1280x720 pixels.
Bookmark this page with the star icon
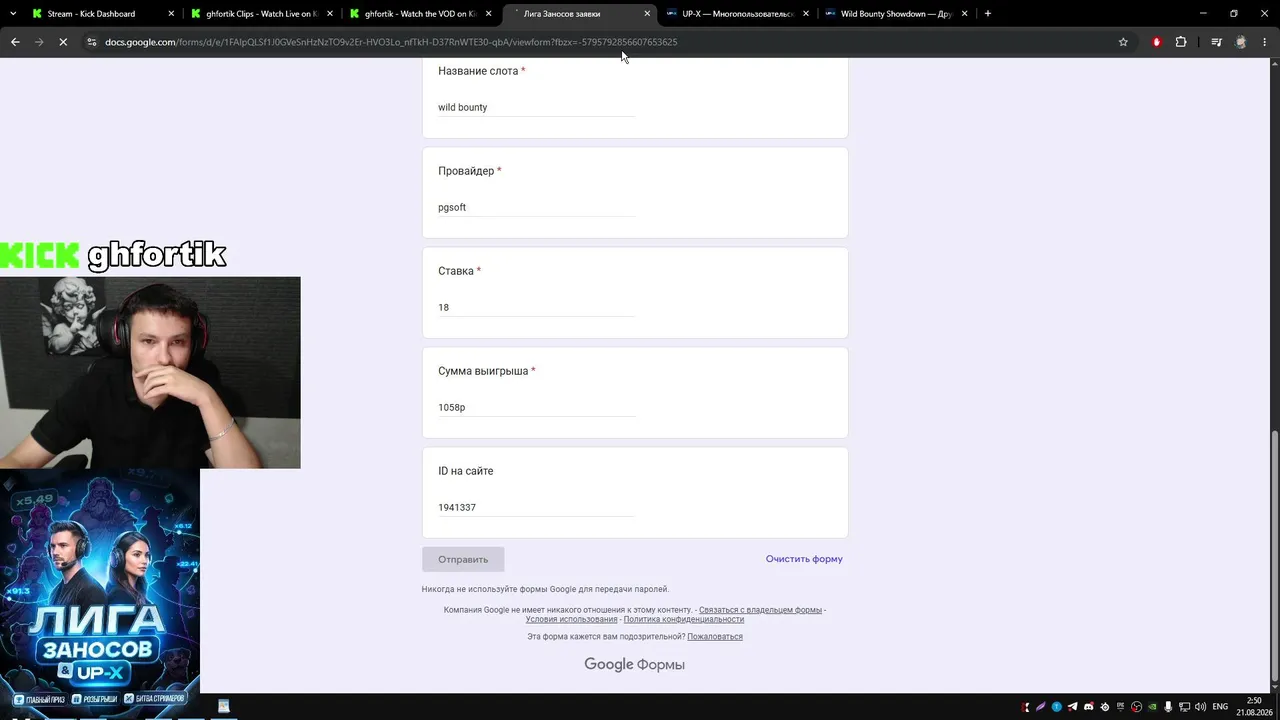(1123, 42)
